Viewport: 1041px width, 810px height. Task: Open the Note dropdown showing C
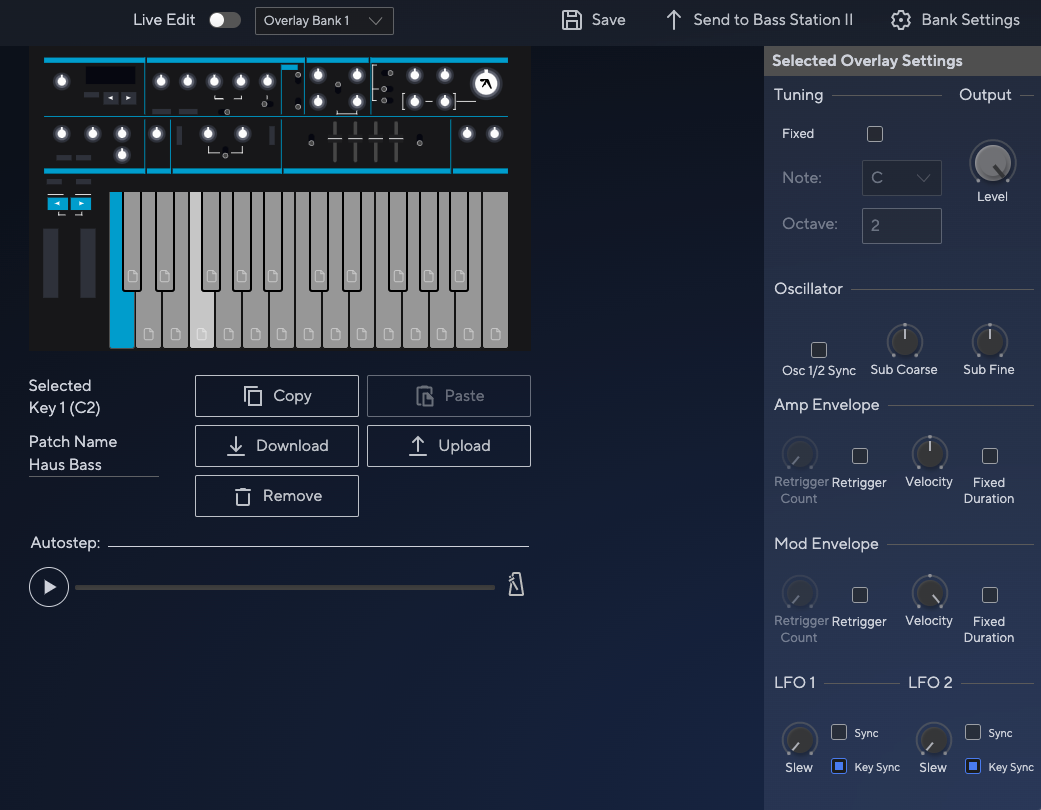pyautogui.click(x=902, y=178)
